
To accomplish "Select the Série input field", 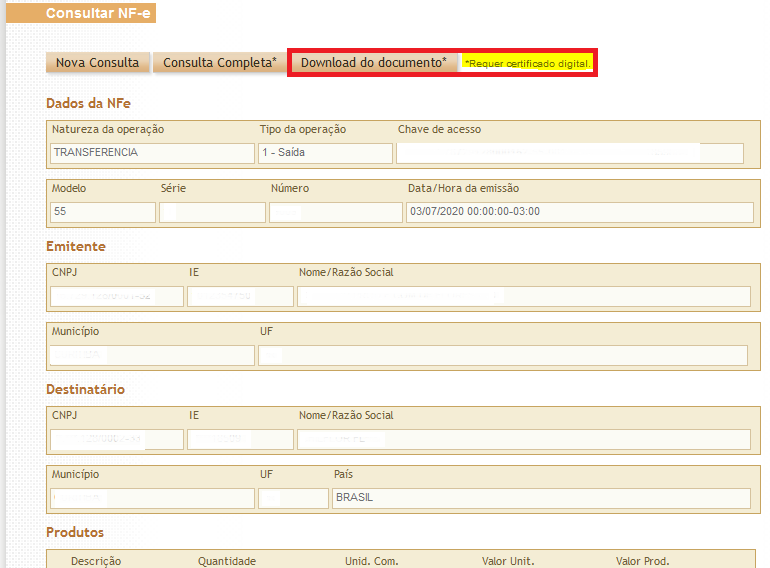I will point(212,212).
